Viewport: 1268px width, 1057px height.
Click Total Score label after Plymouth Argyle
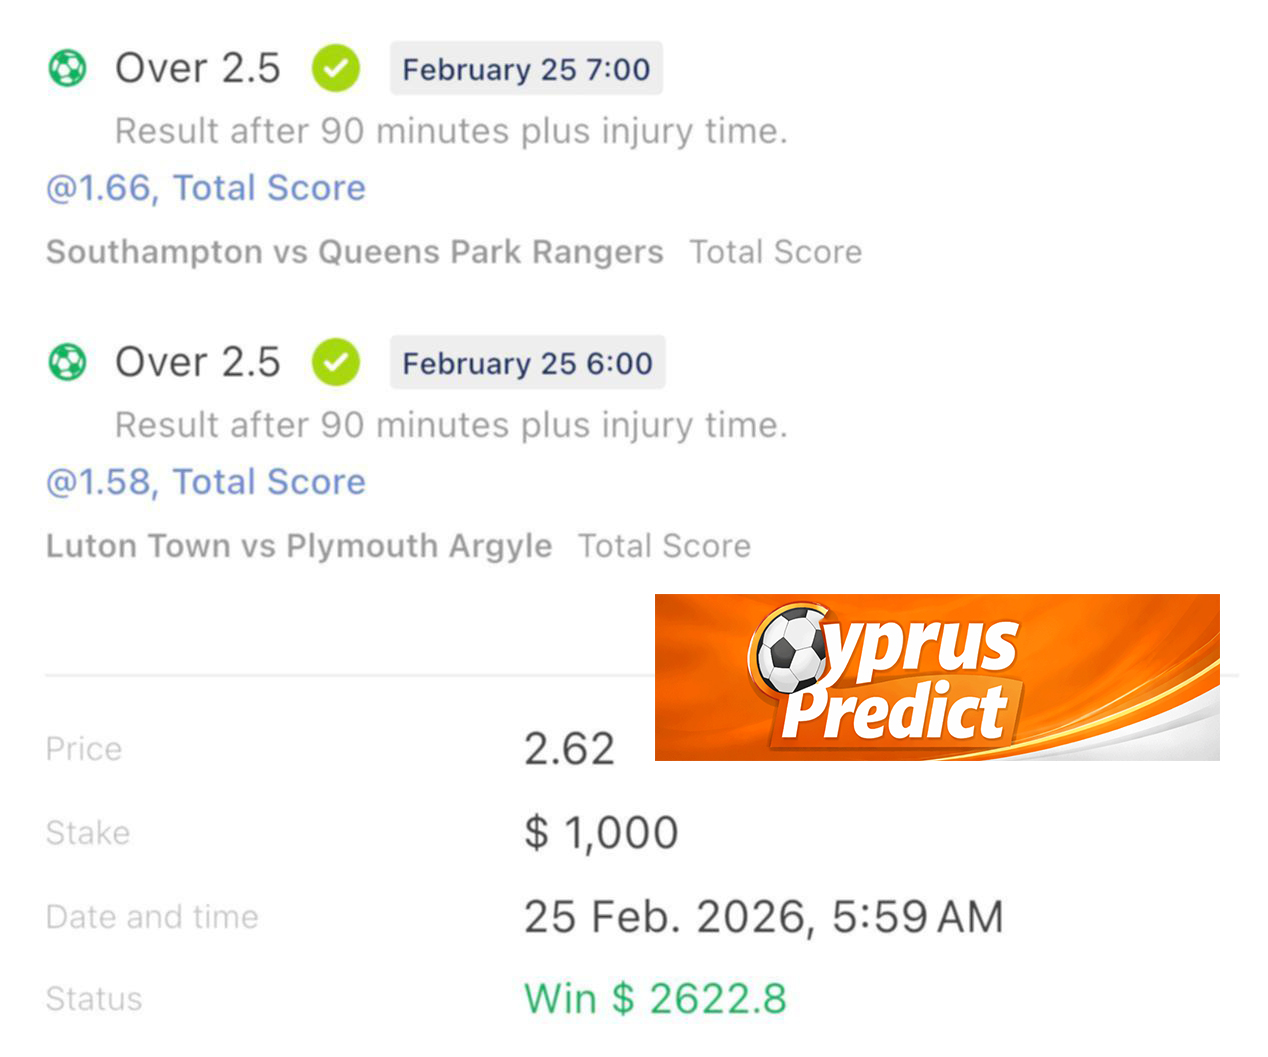pos(664,546)
